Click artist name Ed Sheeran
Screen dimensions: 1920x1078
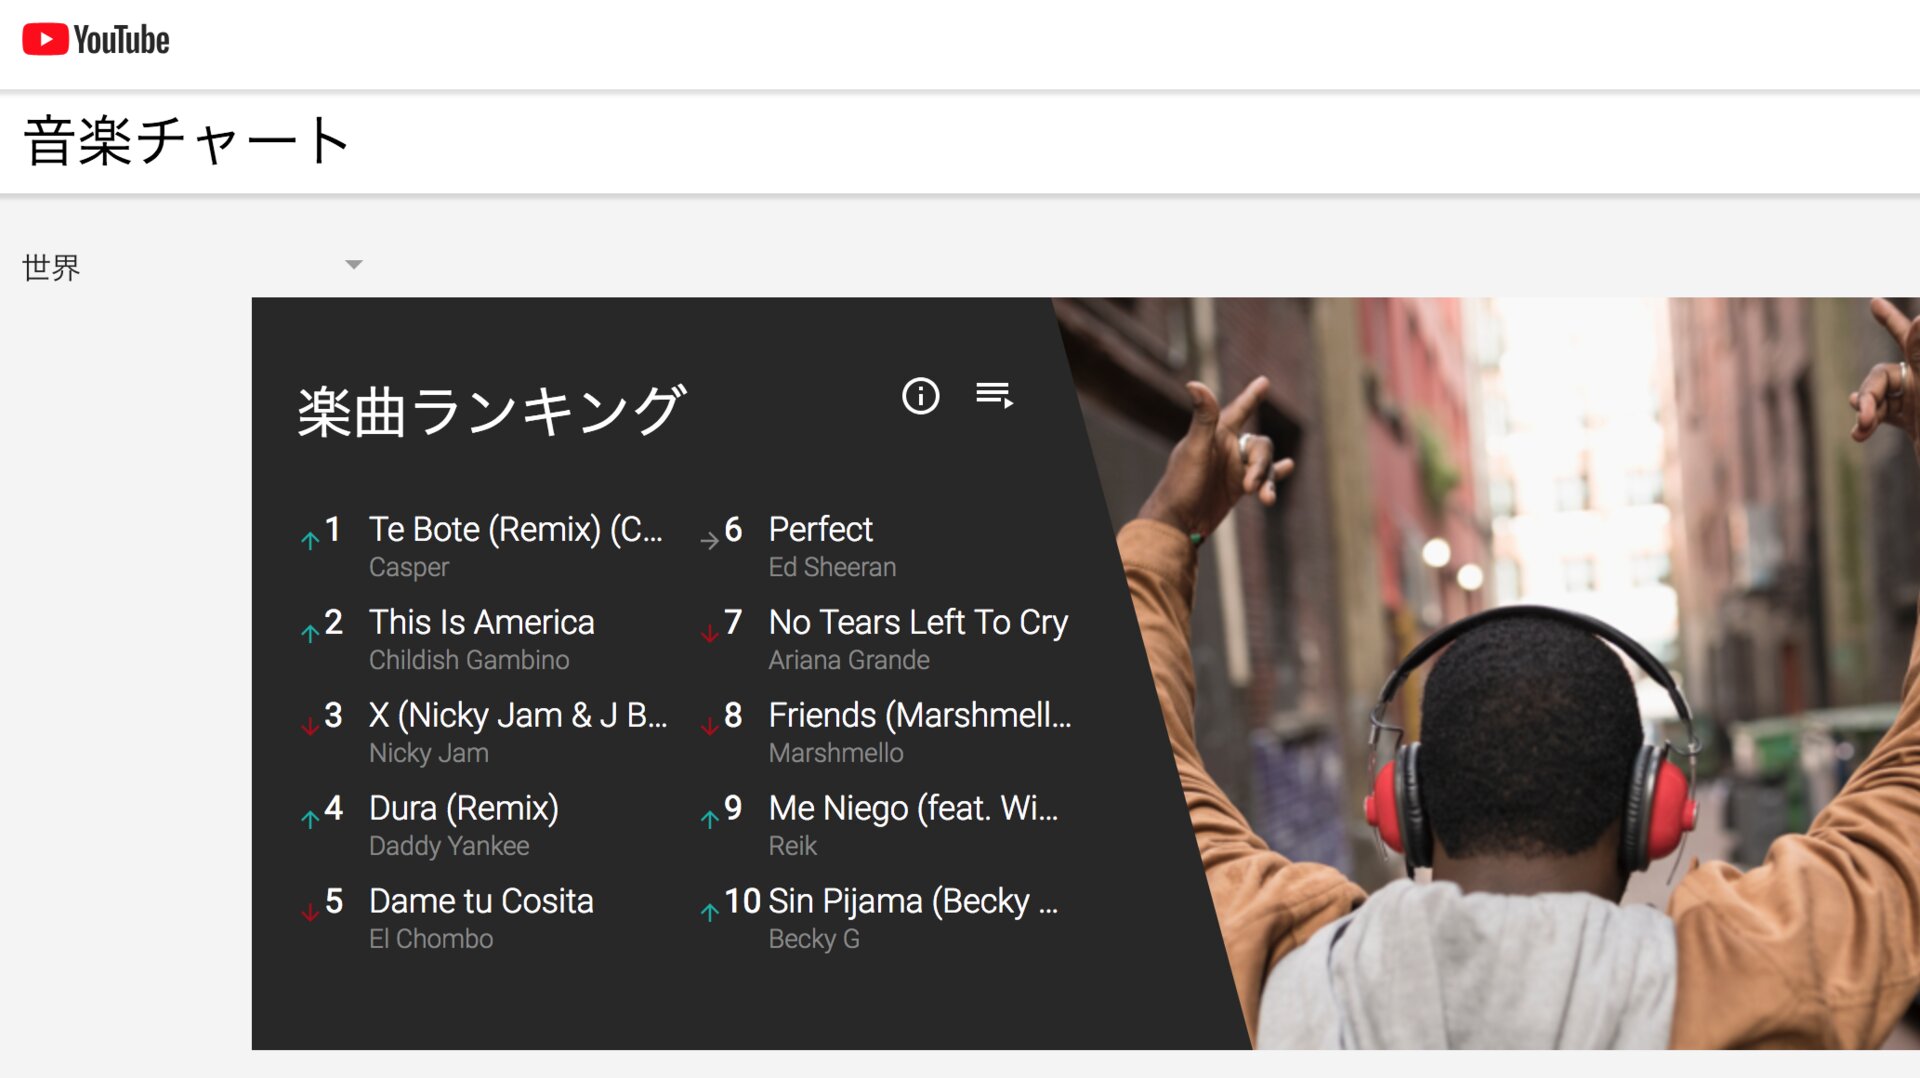point(832,567)
